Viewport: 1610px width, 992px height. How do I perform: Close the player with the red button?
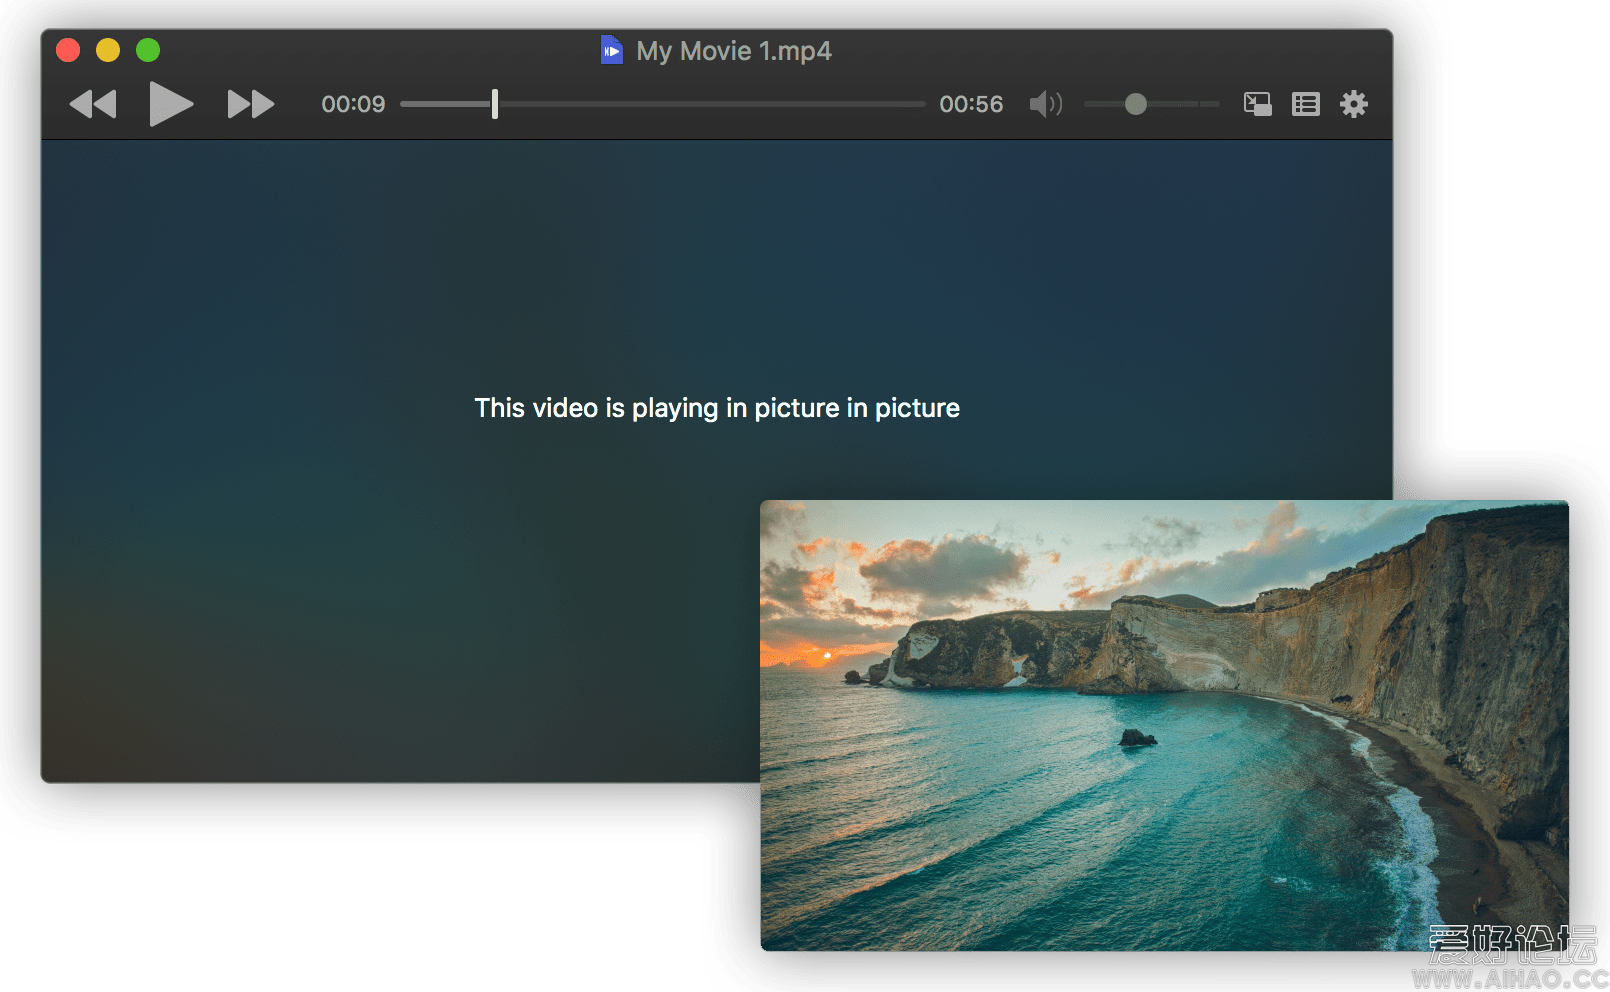(x=68, y=50)
